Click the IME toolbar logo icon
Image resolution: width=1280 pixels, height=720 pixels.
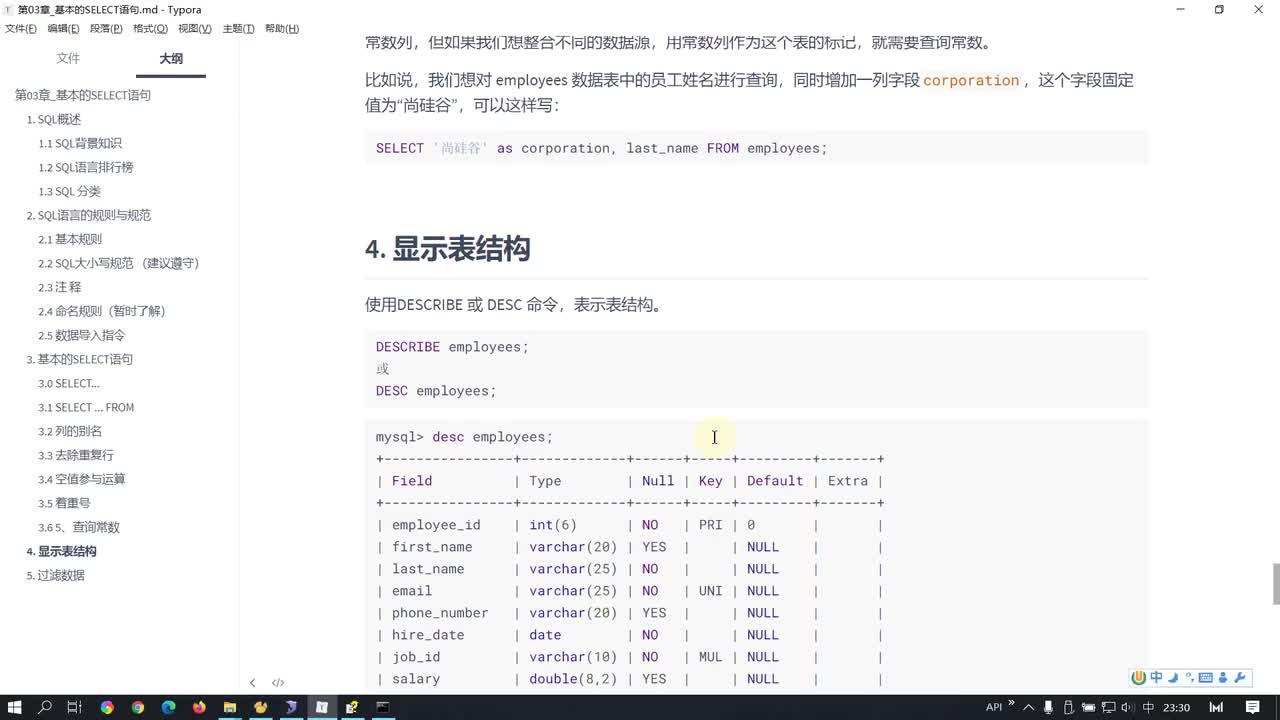[1138, 677]
